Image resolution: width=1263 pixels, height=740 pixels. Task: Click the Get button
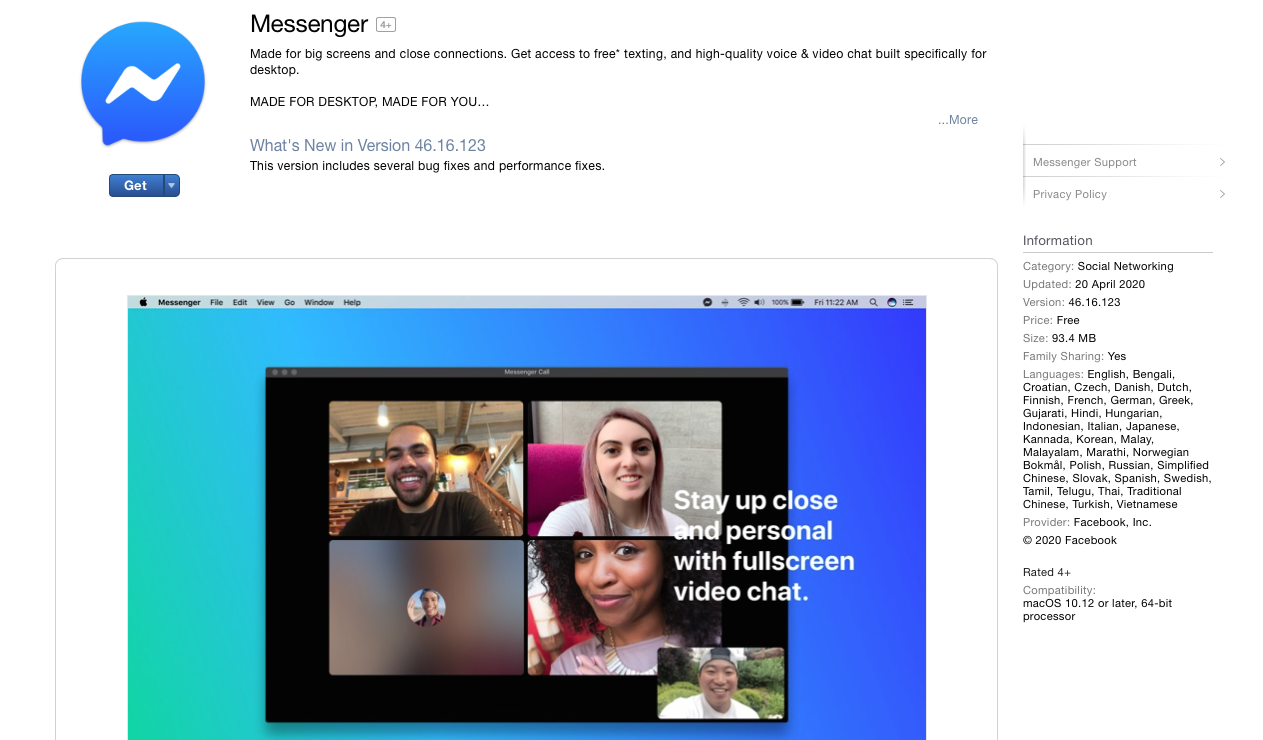(x=136, y=185)
